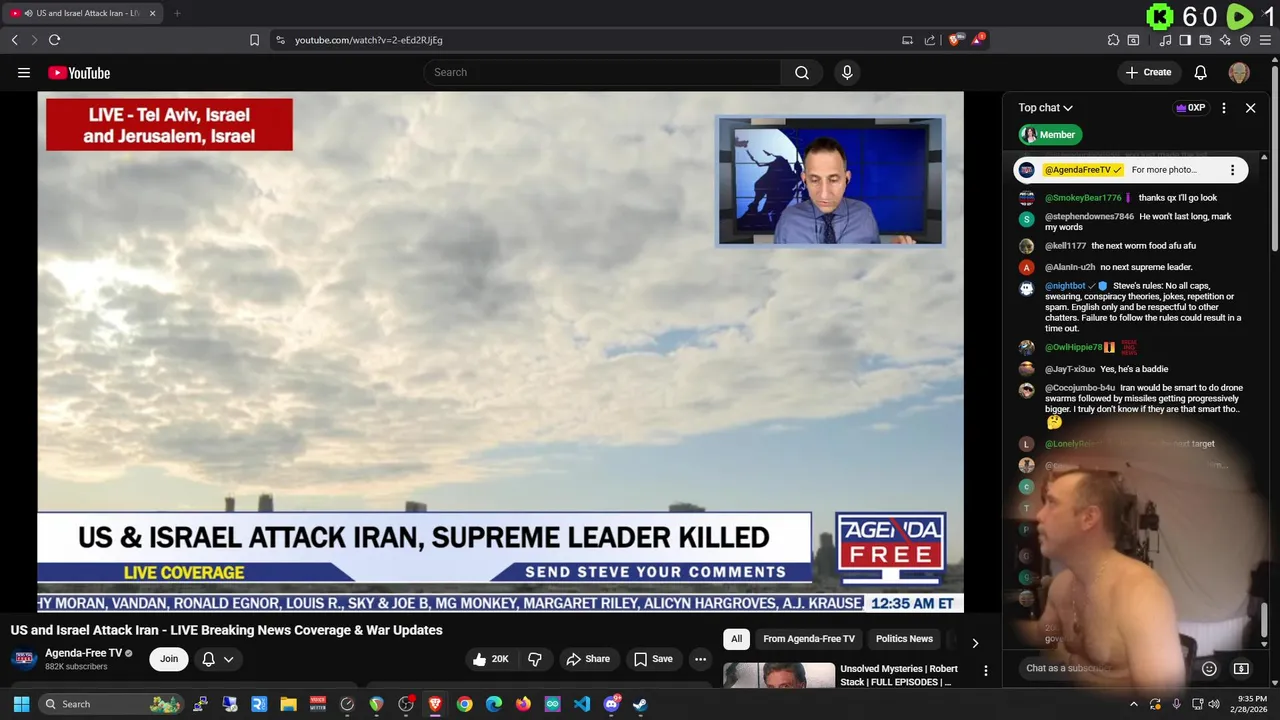Open Unsolved Mysteries Robert Stack title

tap(899, 675)
